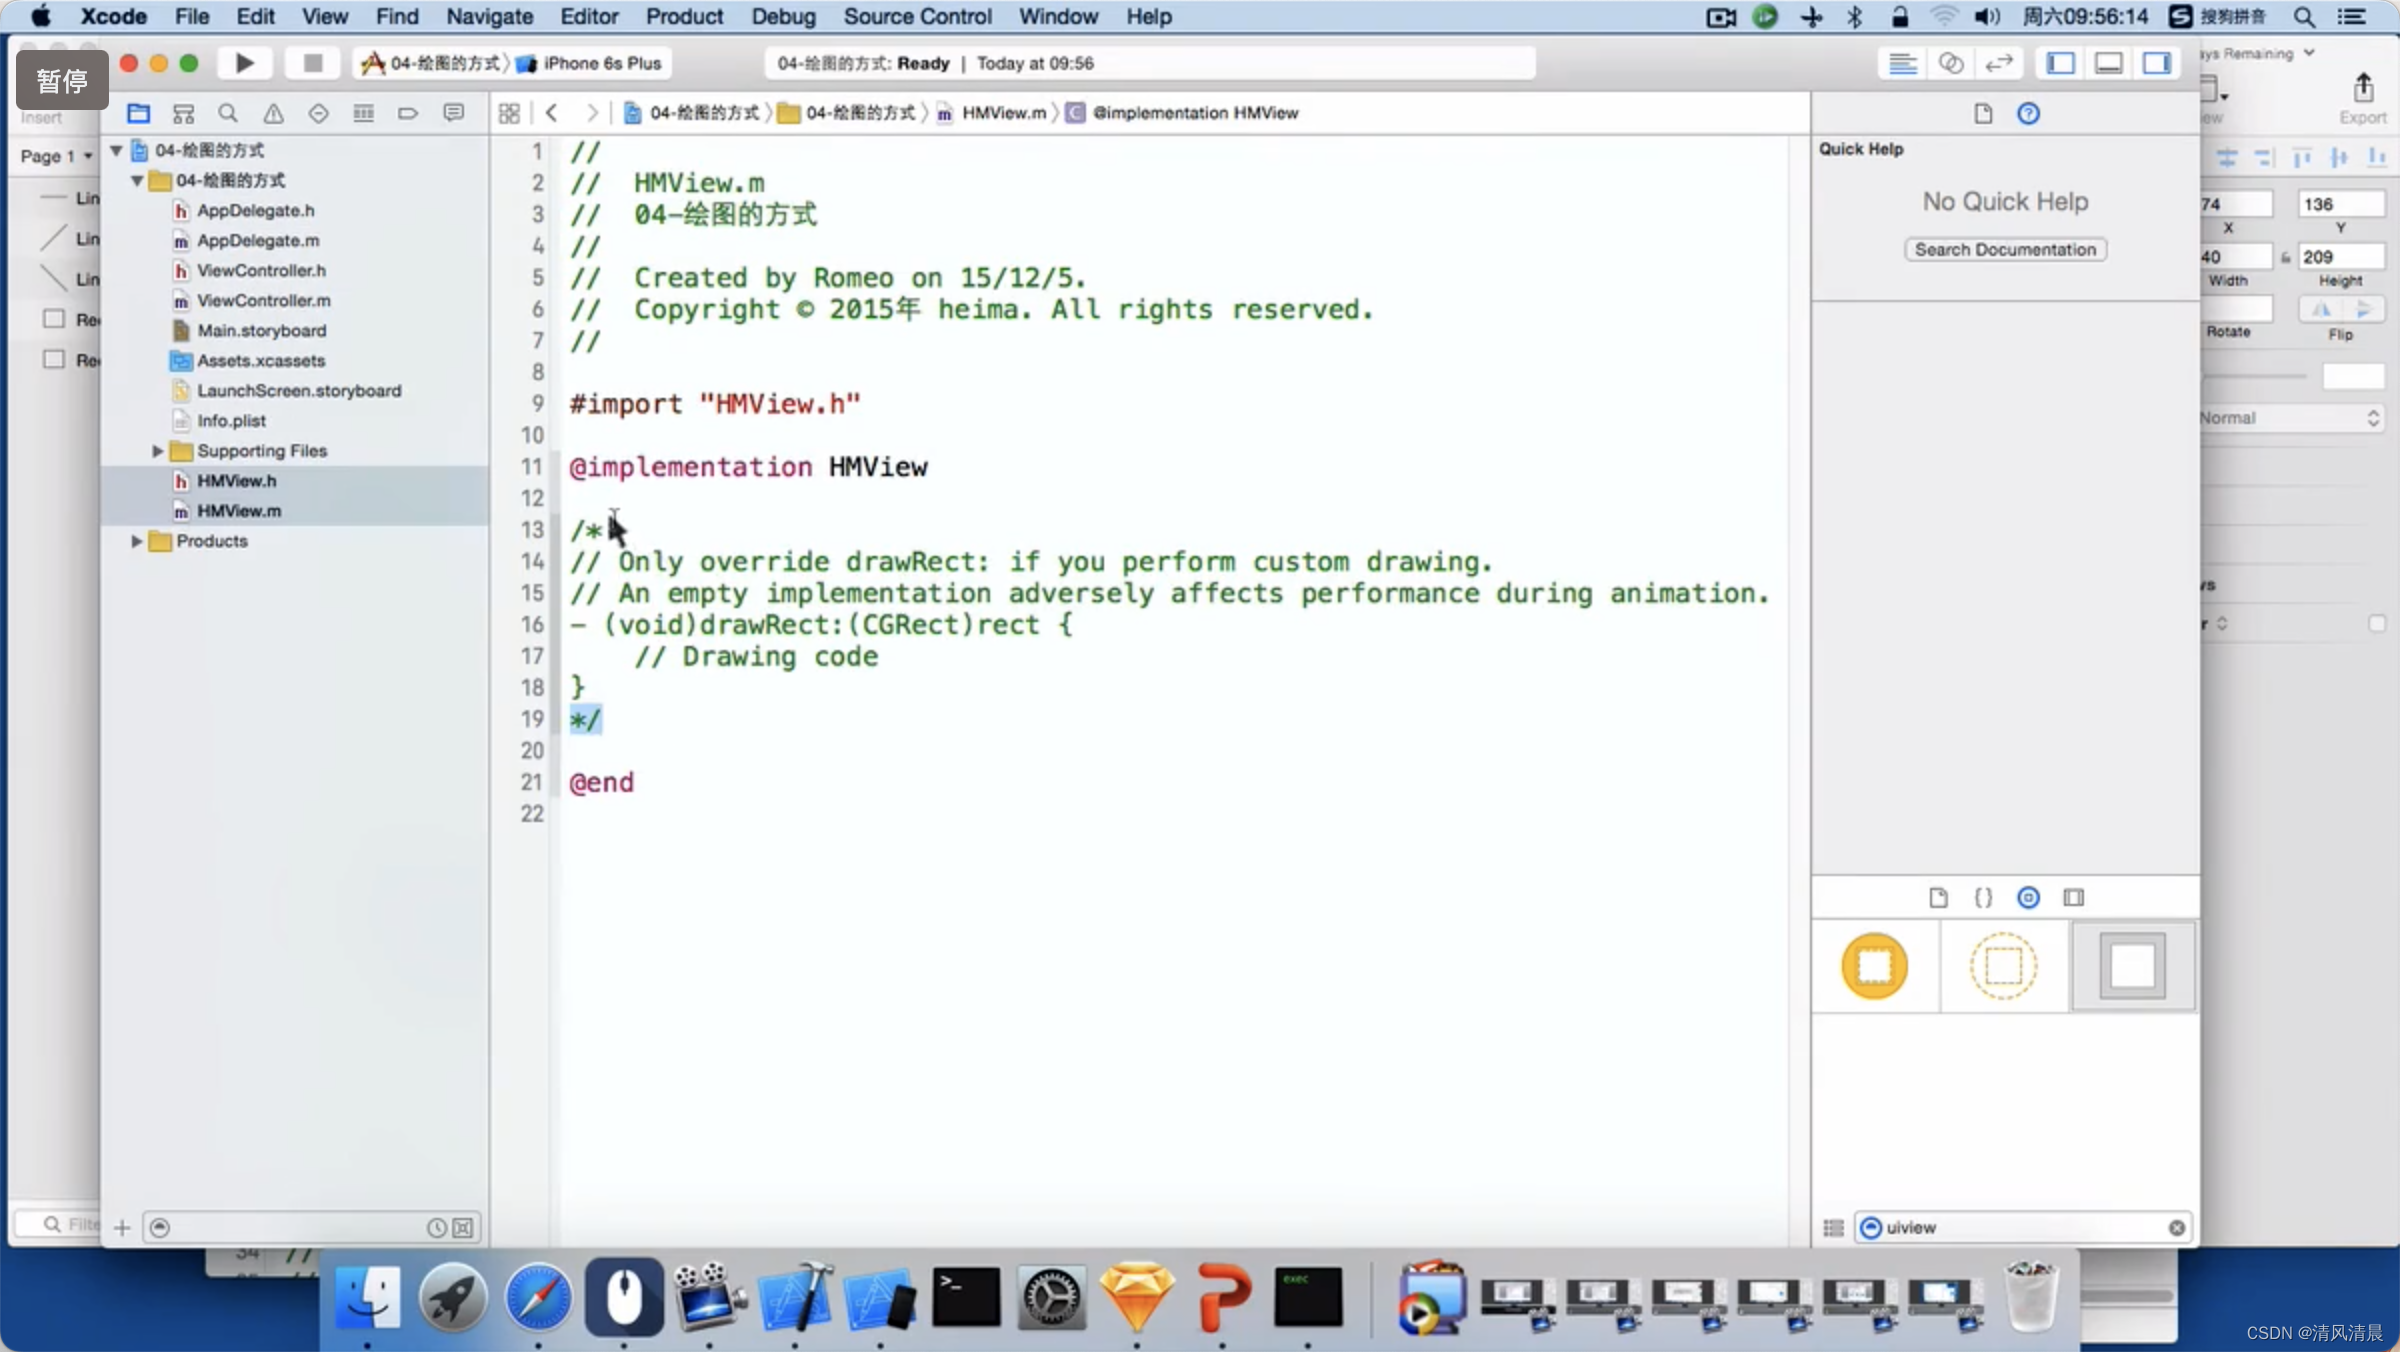The image size is (2400, 1352).
Task: Click the Search Documentation button
Action: click(2004, 249)
